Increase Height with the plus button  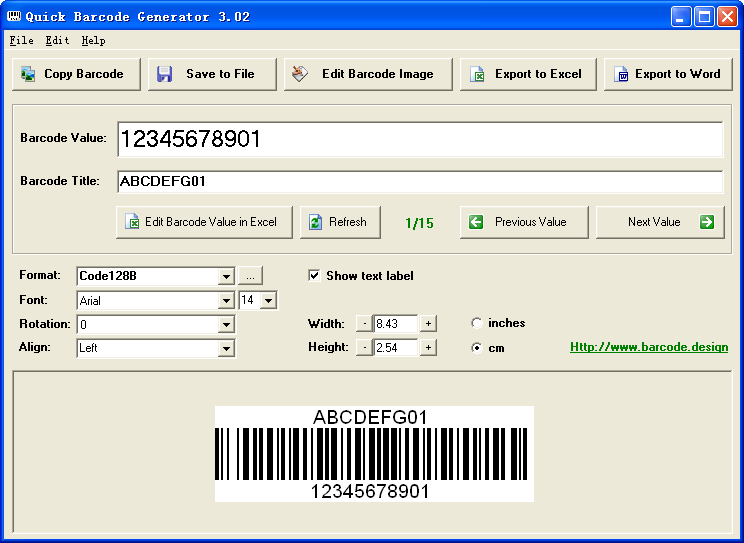tap(428, 347)
